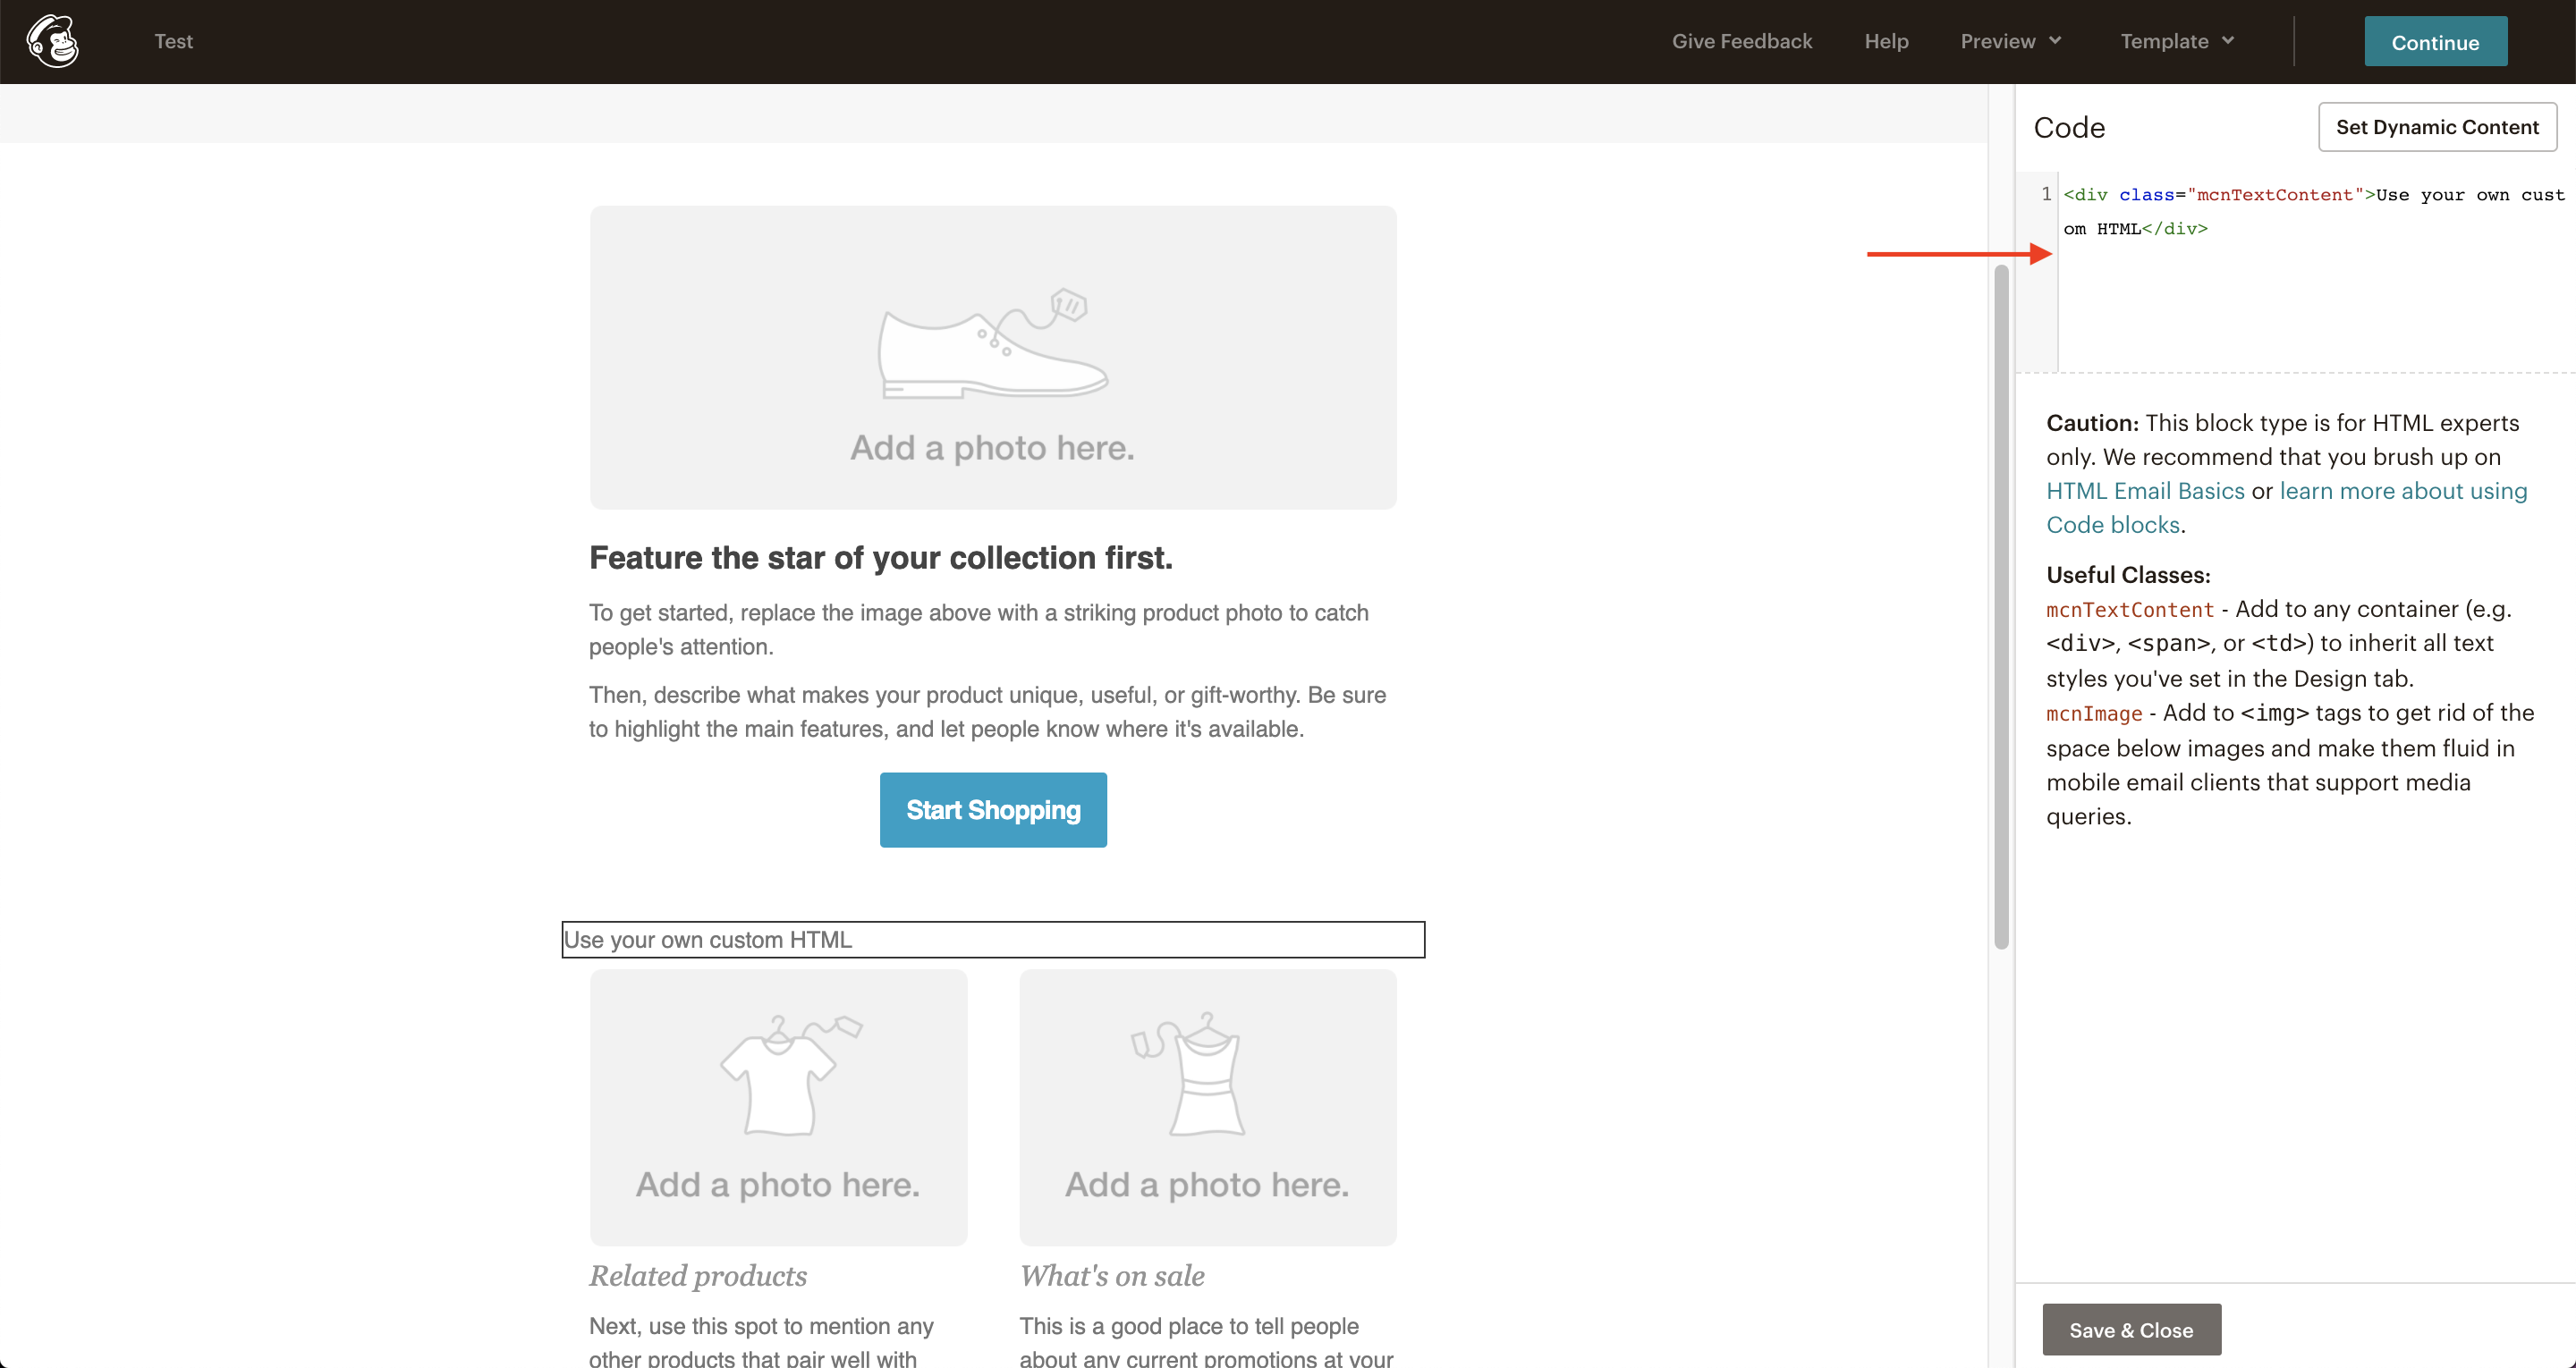The image size is (2576, 1368).
Task: Expand the Preview dropdown menu
Action: 2010,41
